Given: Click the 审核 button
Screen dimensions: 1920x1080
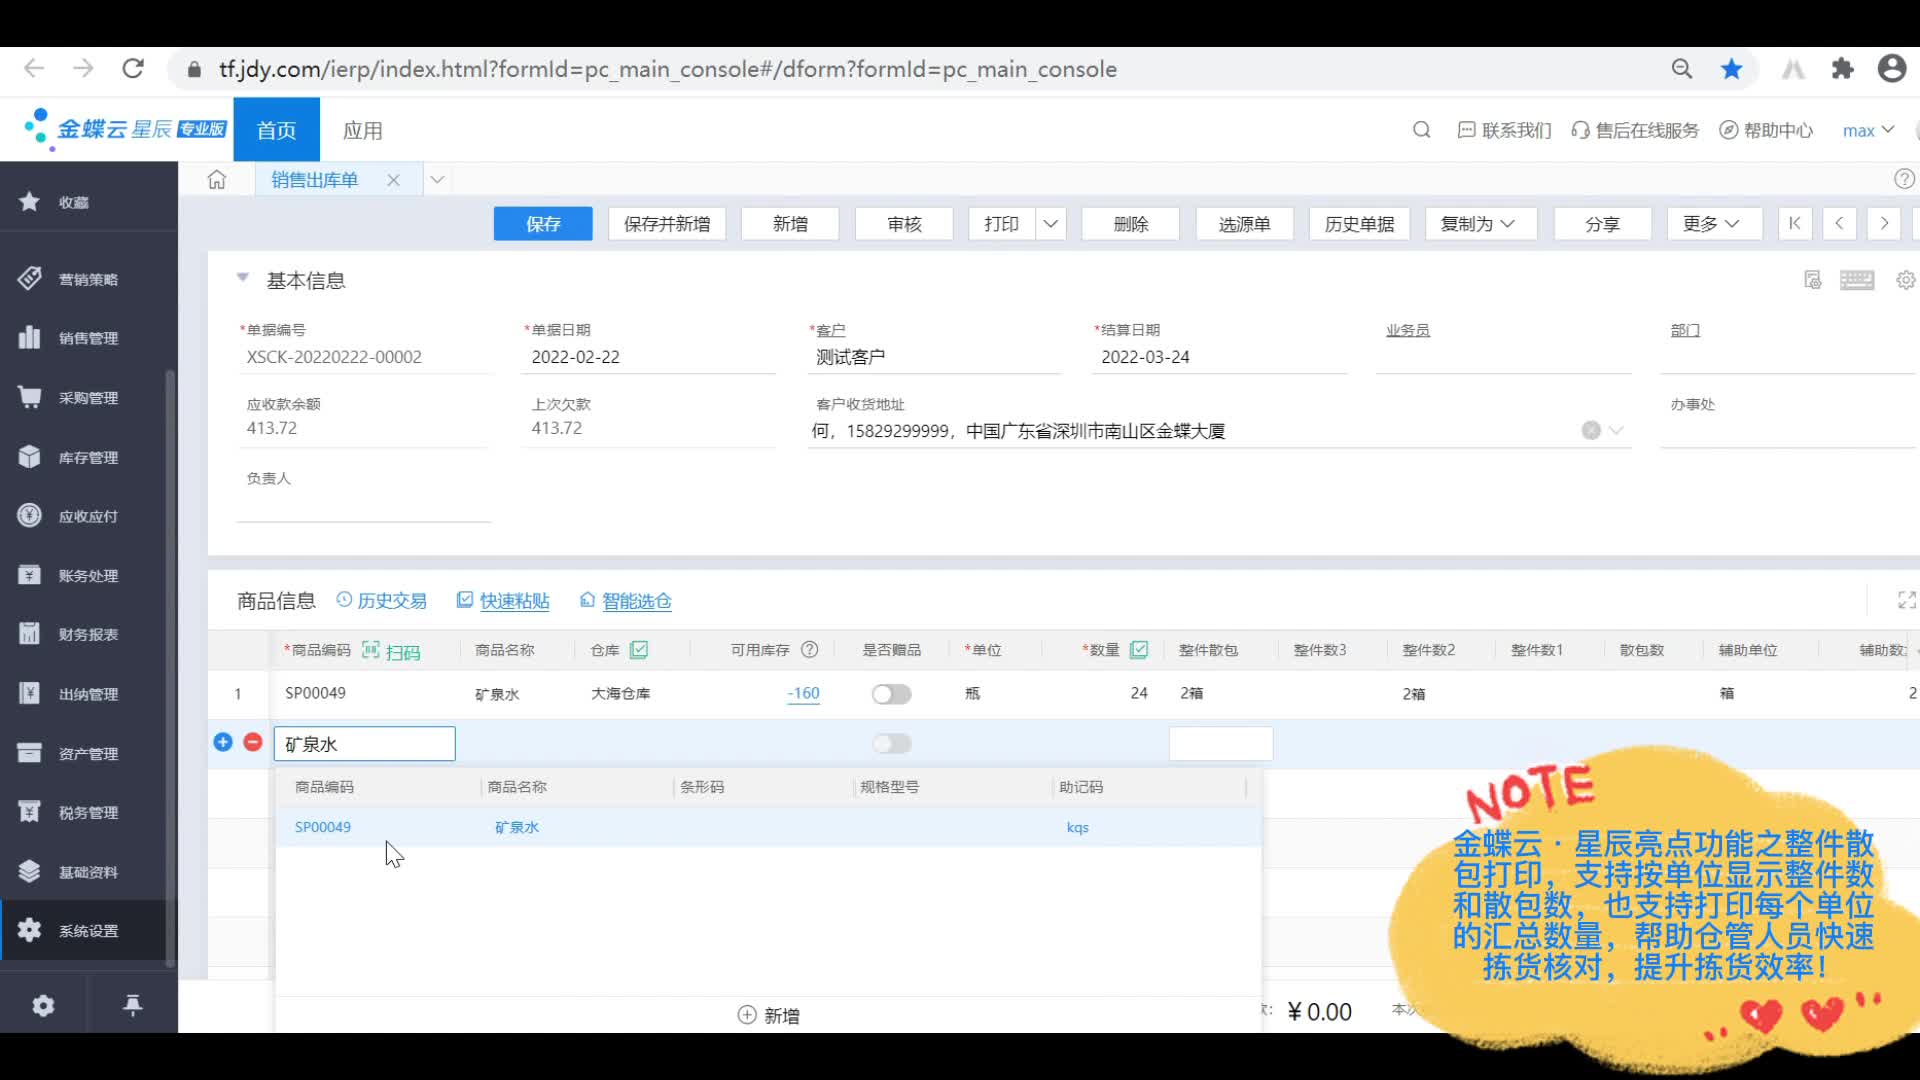Looking at the screenshot, I should (x=904, y=224).
